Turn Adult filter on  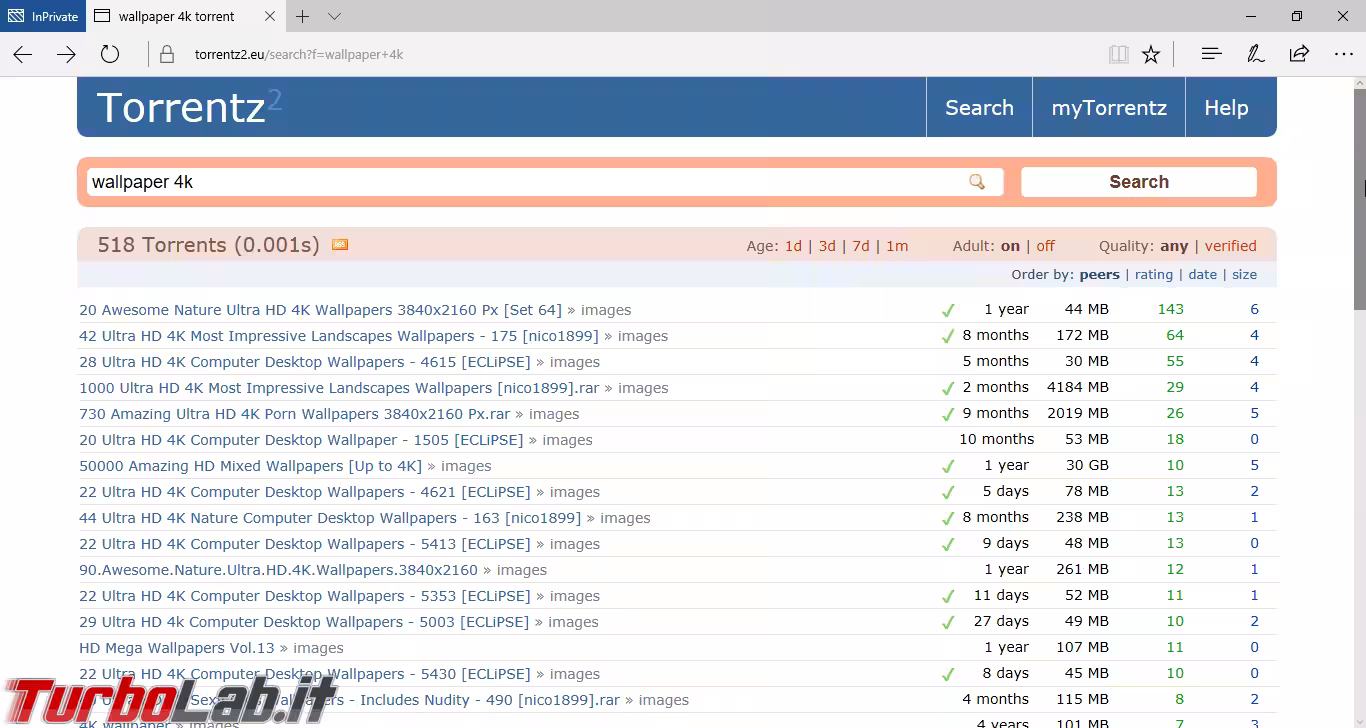point(1010,246)
